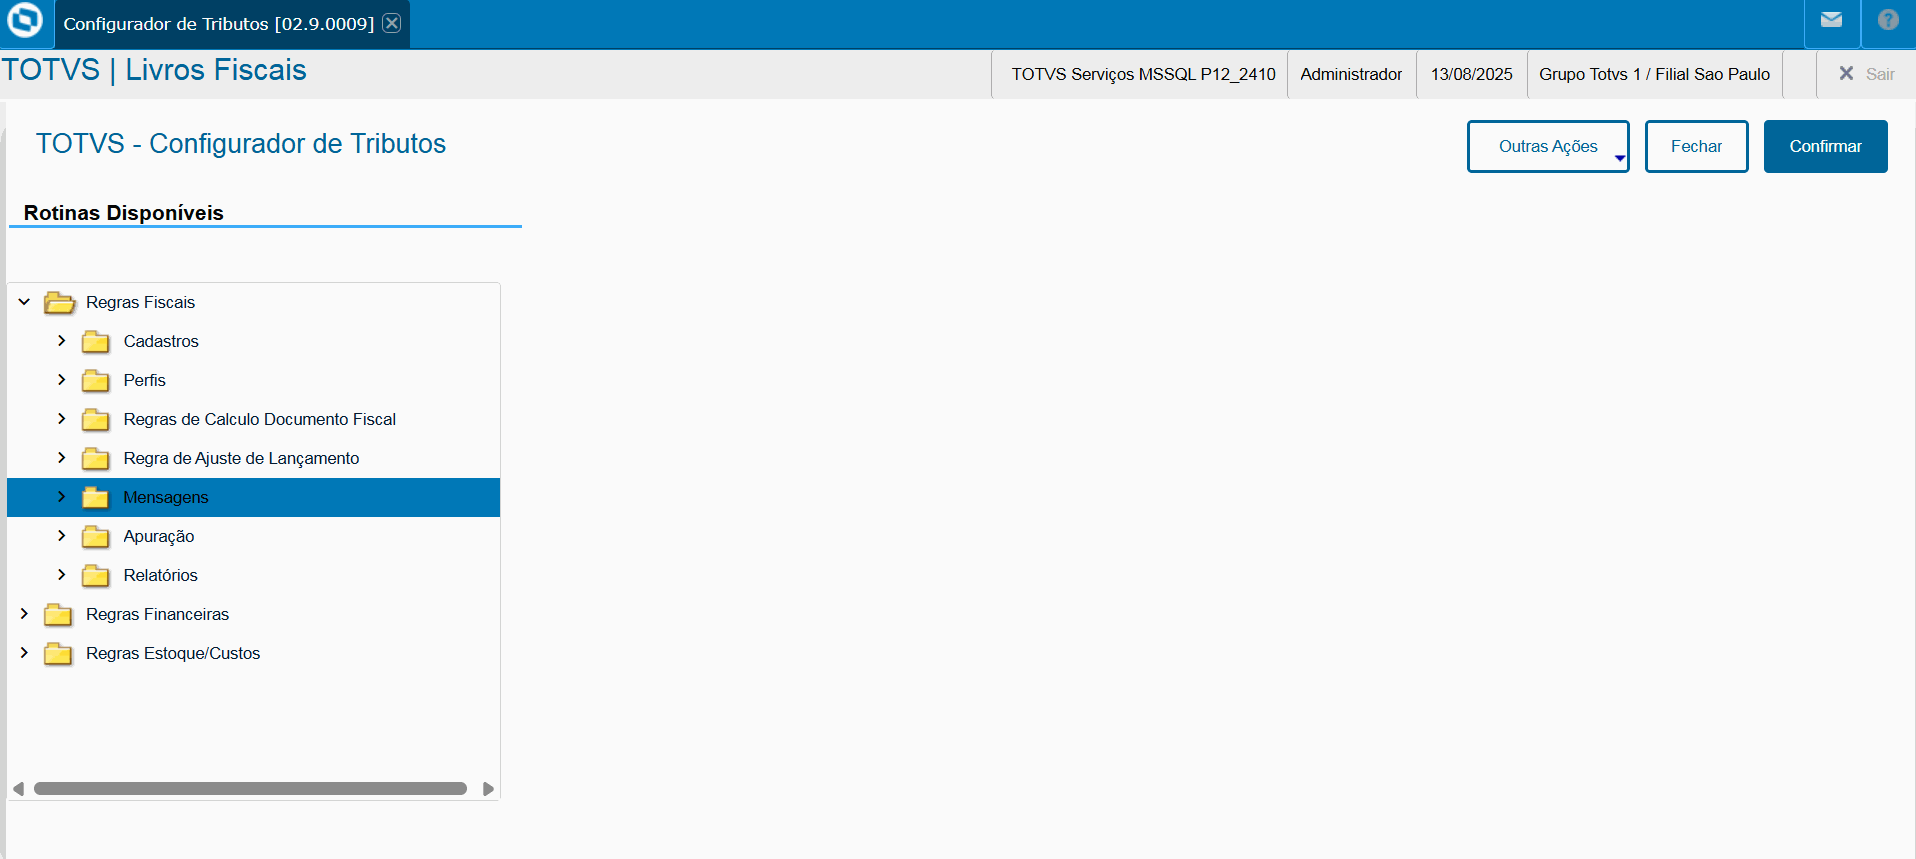This screenshot has width=1916, height=859.
Task: Click the Fechar button
Action: 1696,146
